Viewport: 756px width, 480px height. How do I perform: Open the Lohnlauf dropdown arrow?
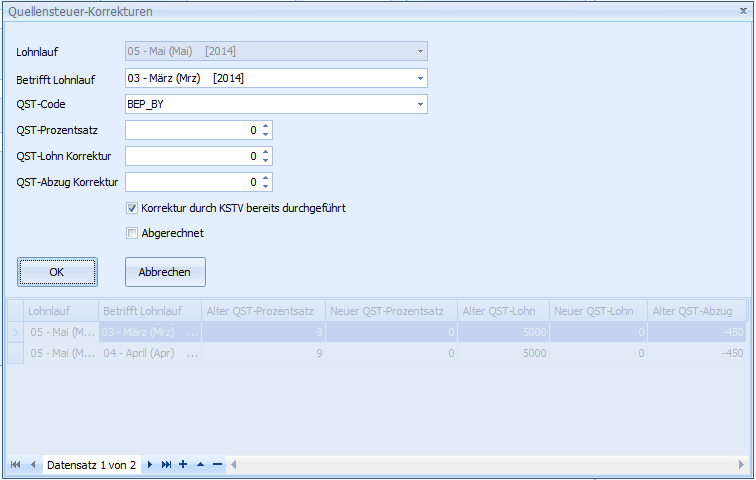pos(420,52)
